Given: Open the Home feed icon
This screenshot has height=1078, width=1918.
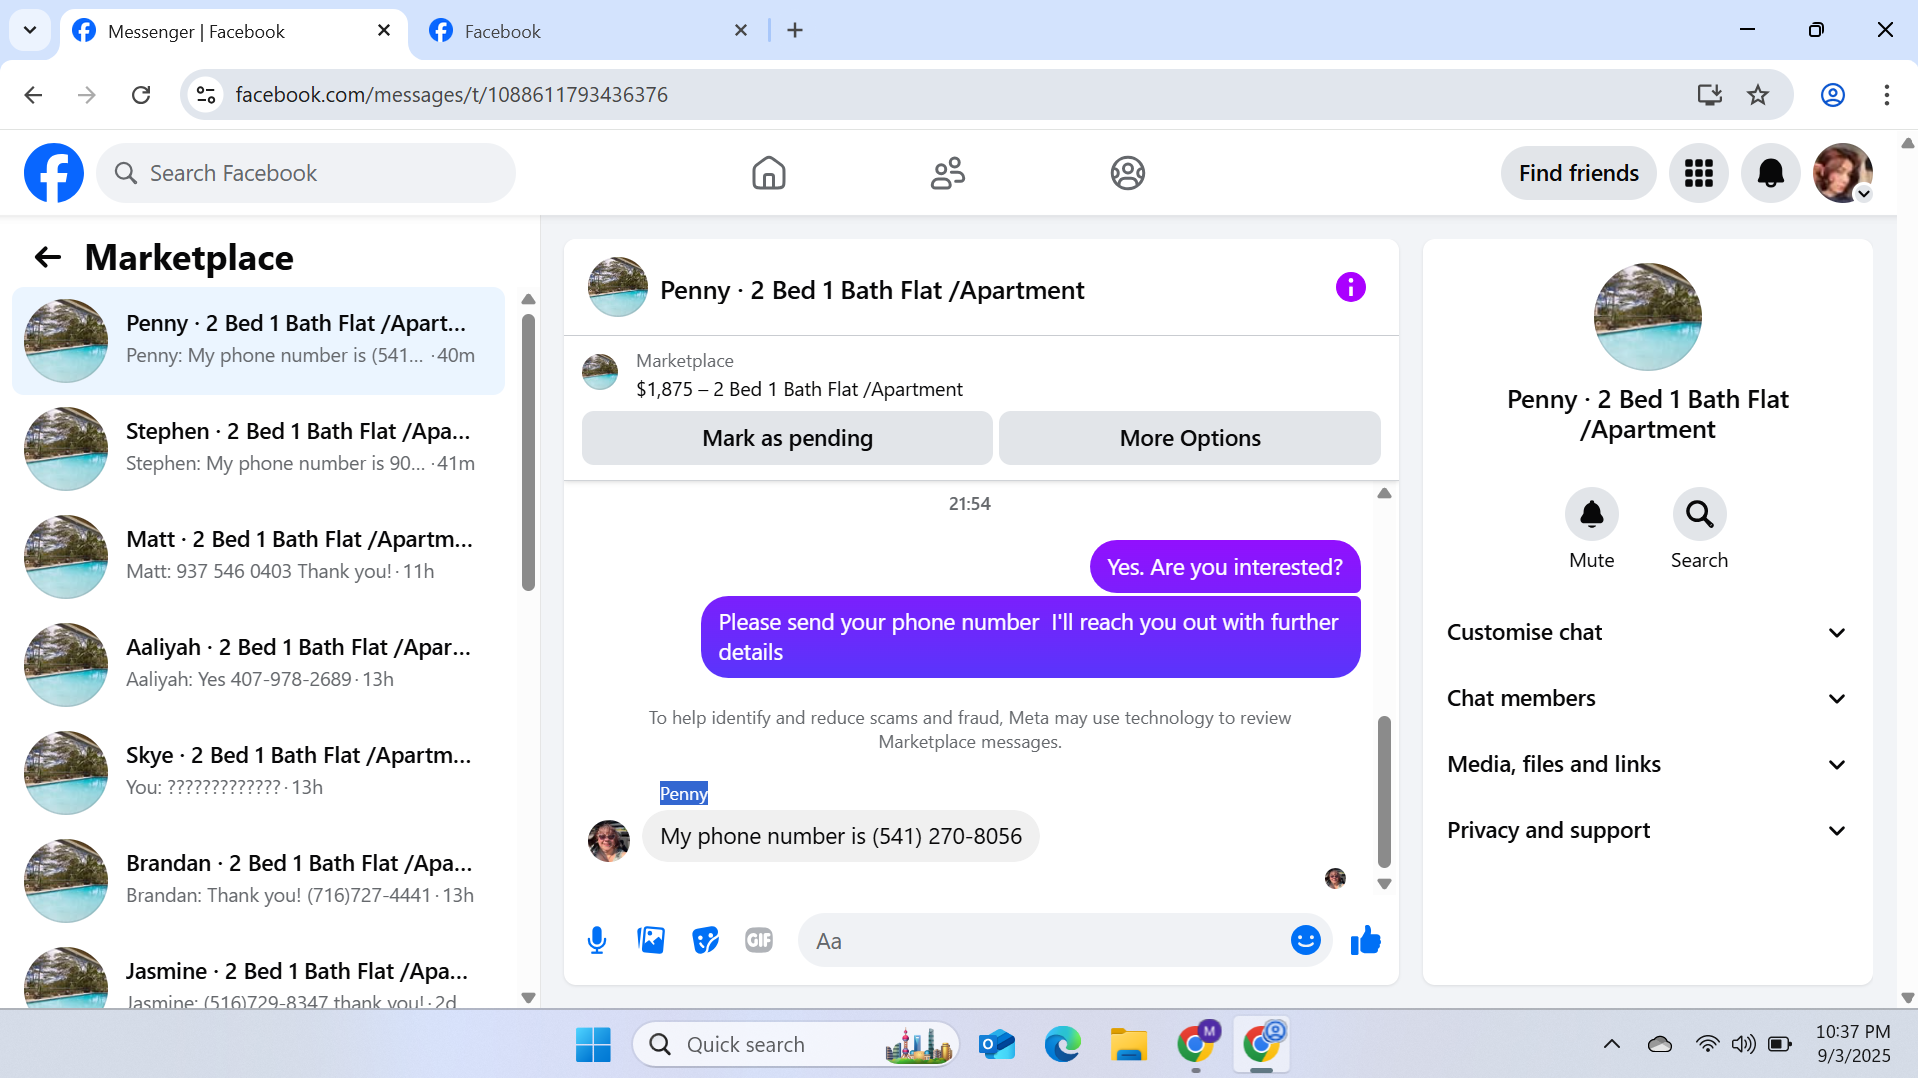Looking at the screenshot, I should pos(768,173).
